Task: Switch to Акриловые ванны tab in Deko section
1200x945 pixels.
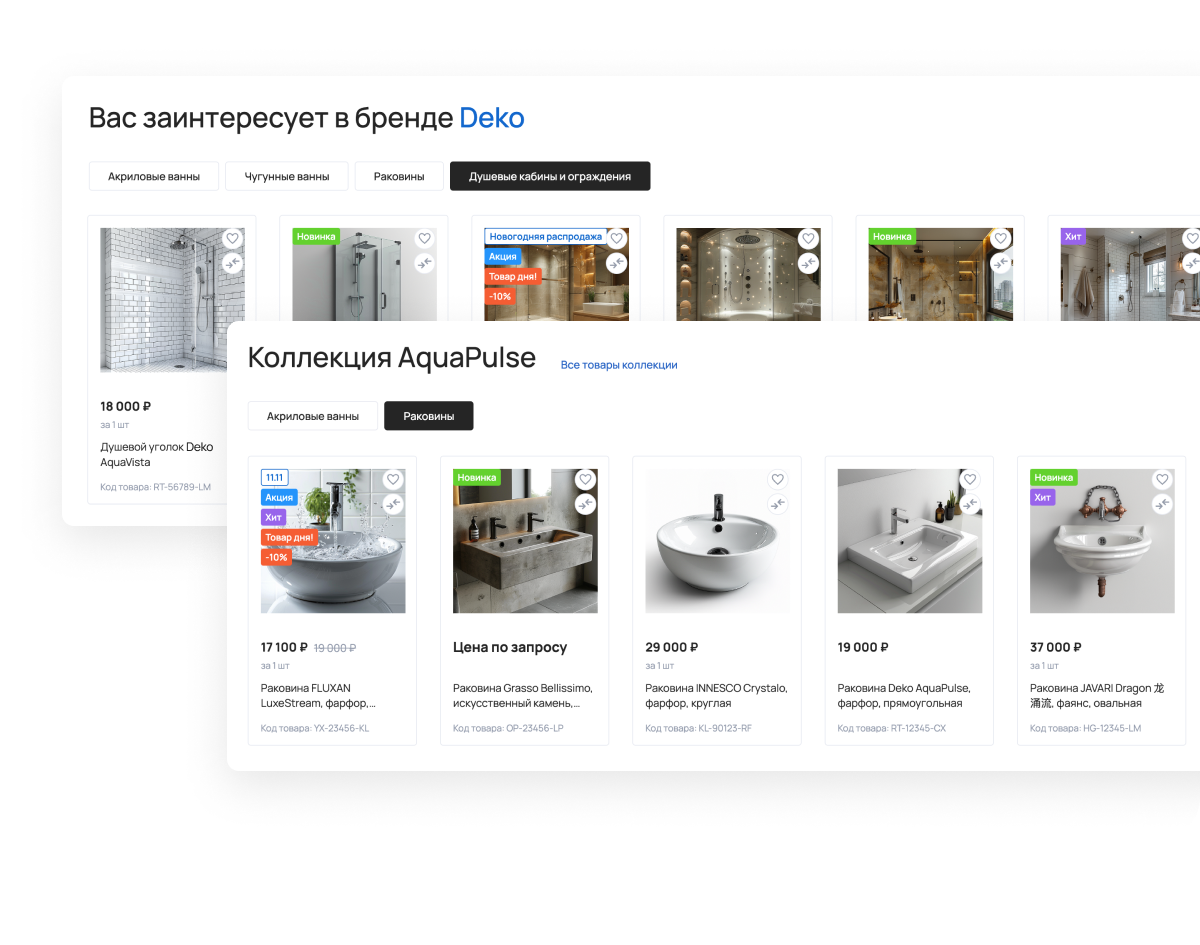Action: pyautogui.click(x=153, y=176)
